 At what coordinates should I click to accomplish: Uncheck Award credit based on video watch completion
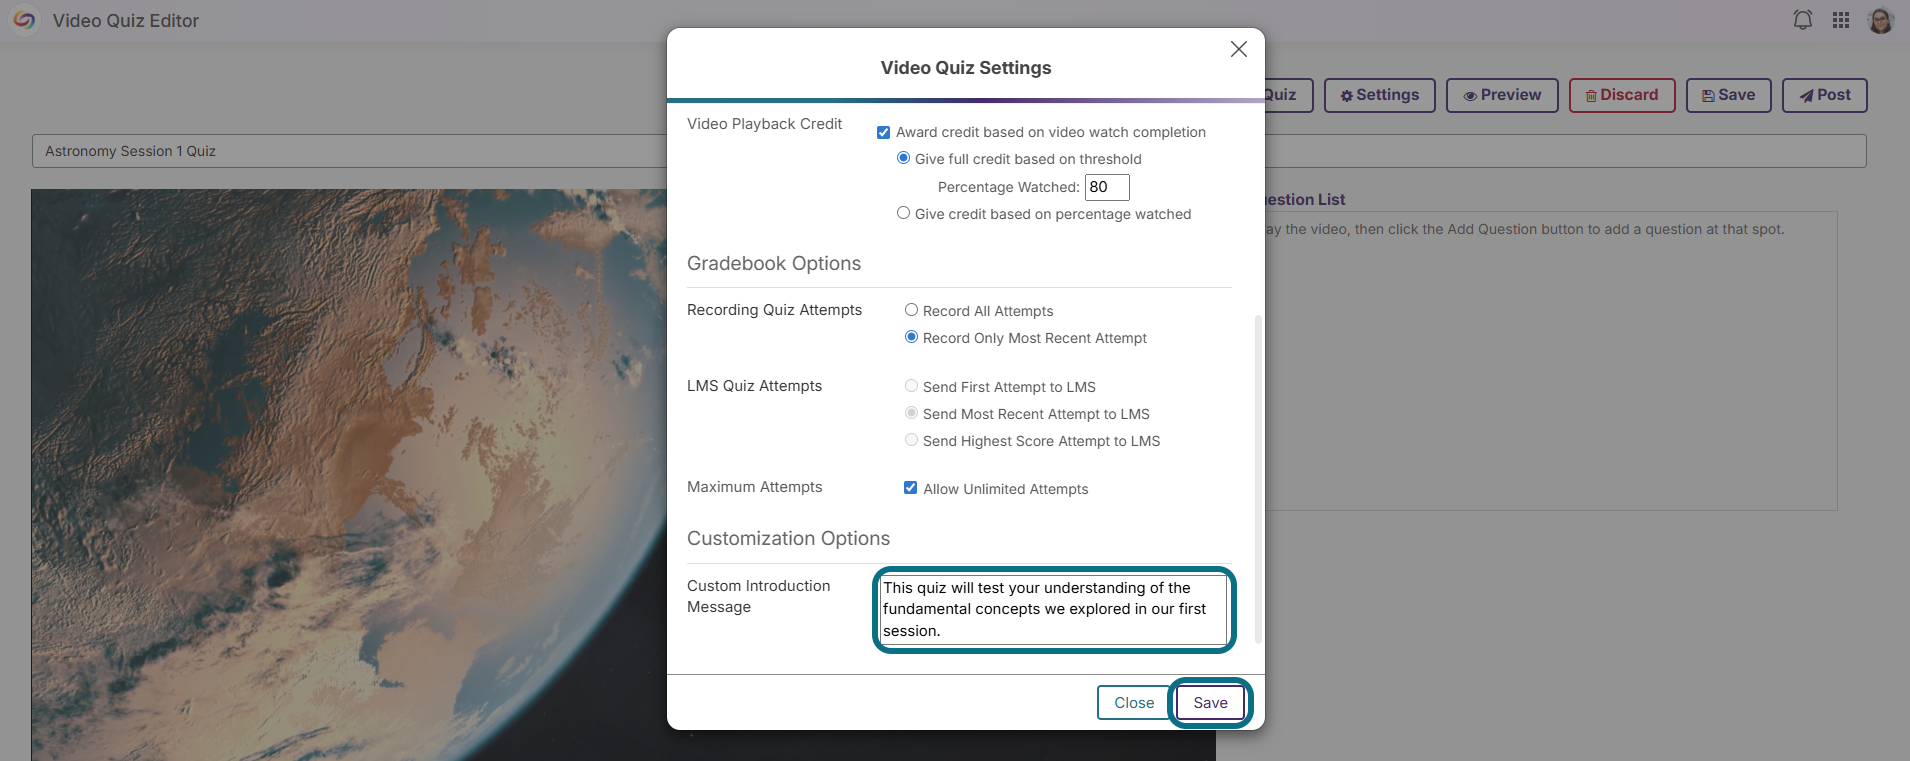pyautogui.click(x=883, y=132)
